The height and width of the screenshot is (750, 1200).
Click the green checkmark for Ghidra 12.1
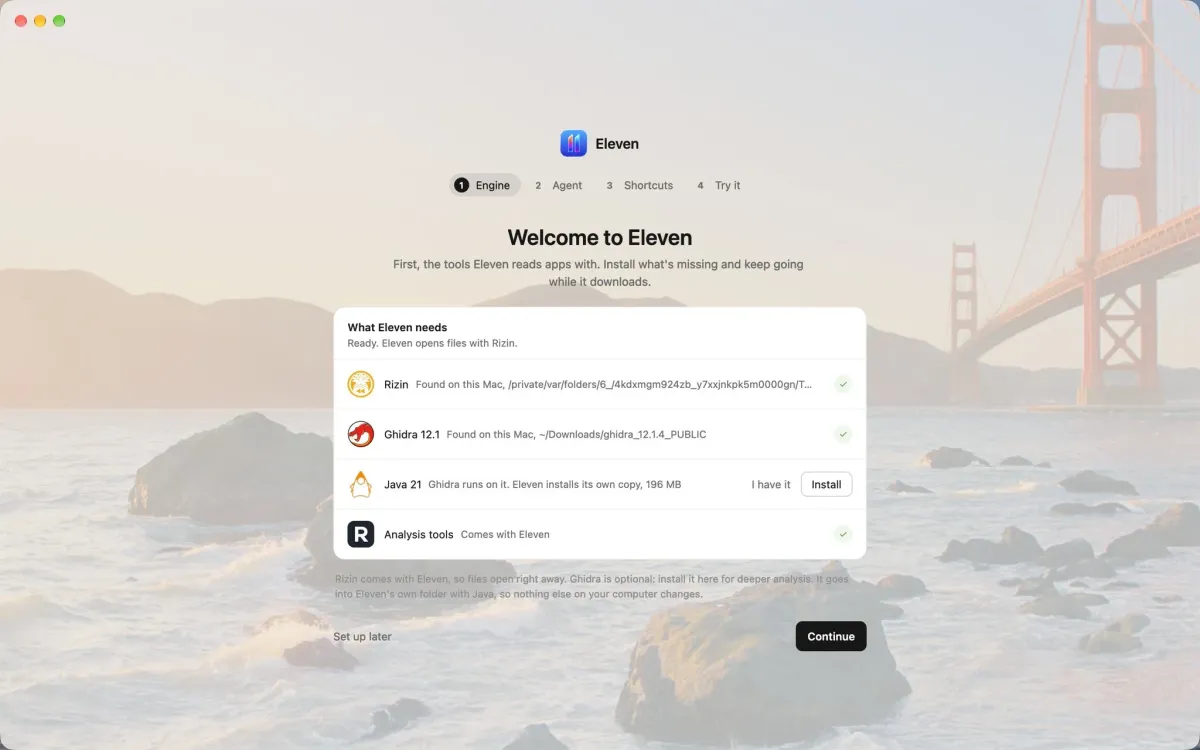(843, 434)
